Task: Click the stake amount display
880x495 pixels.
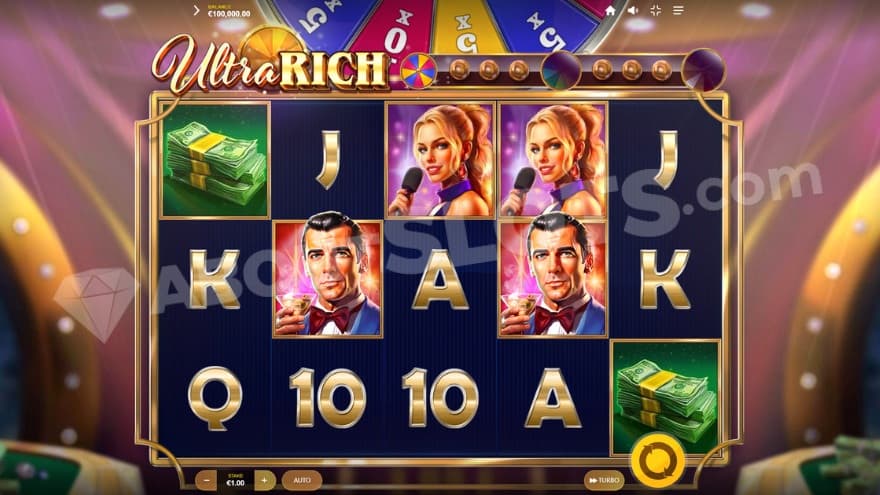Action: coord(235,480)
